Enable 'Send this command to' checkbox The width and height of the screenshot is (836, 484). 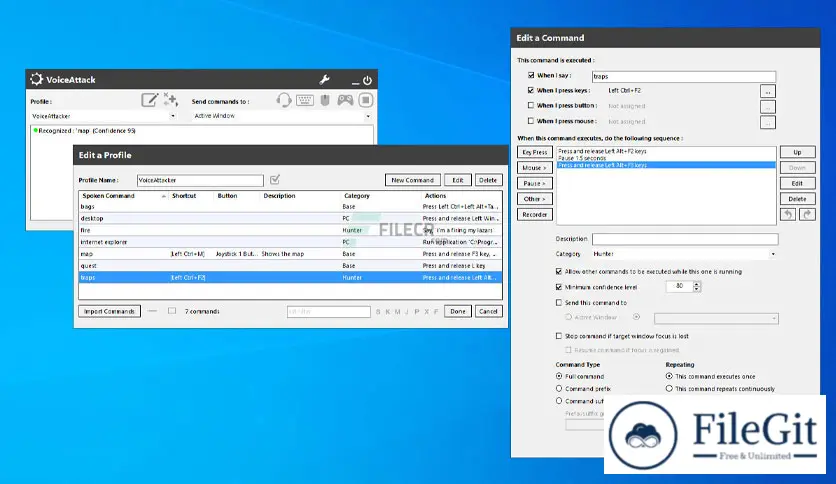[559, 302]
